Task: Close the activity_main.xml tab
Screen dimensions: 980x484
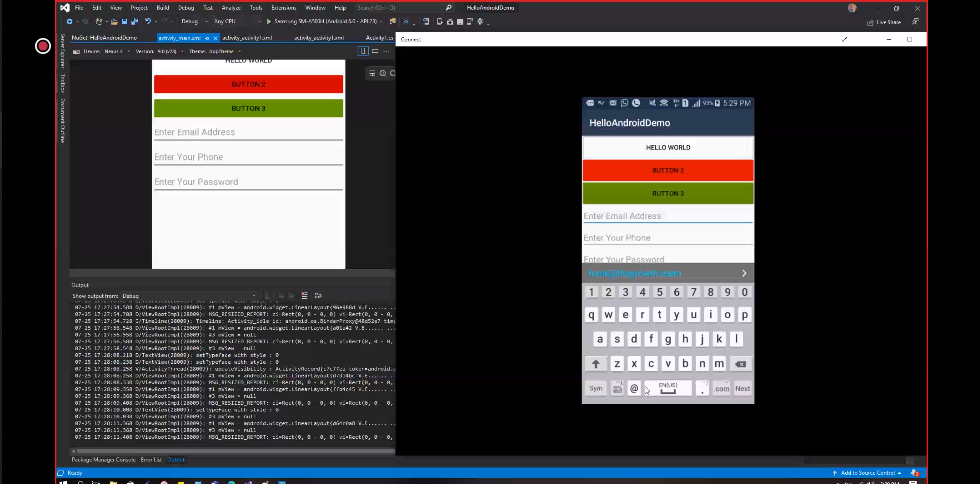Action: (215, 38)
